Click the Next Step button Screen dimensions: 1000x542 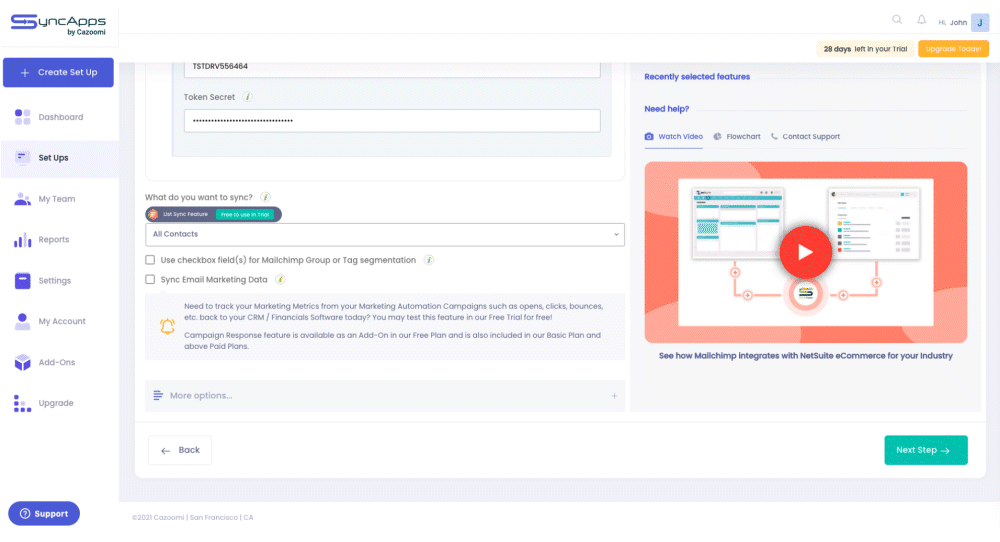click(x=925, y=450)
